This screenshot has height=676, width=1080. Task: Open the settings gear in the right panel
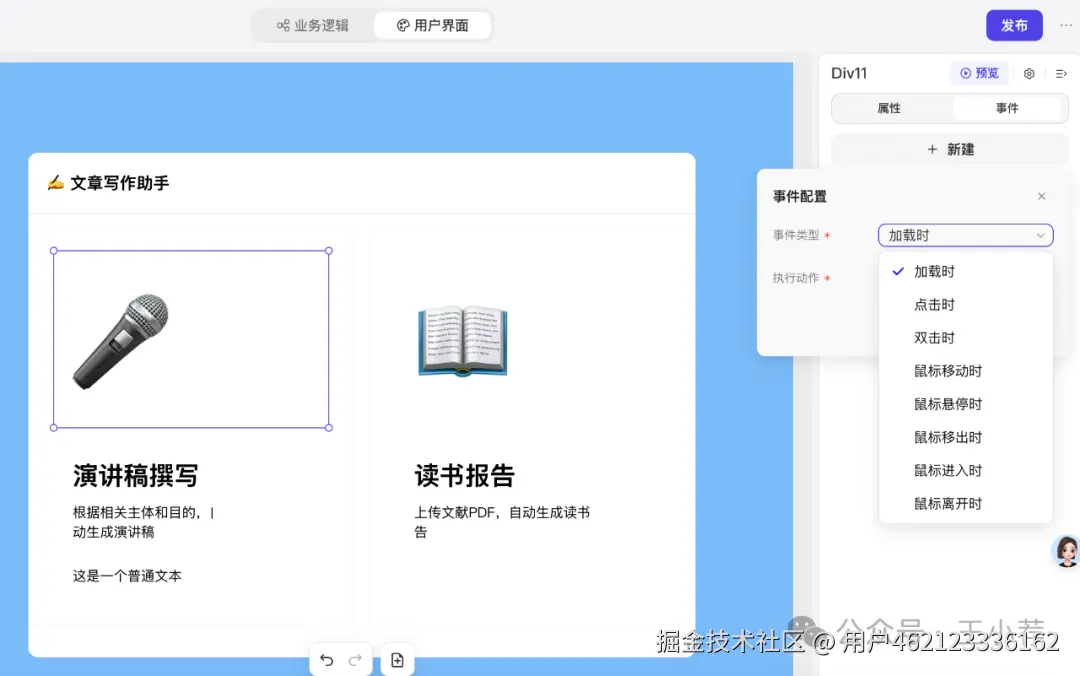(1030, 72)
